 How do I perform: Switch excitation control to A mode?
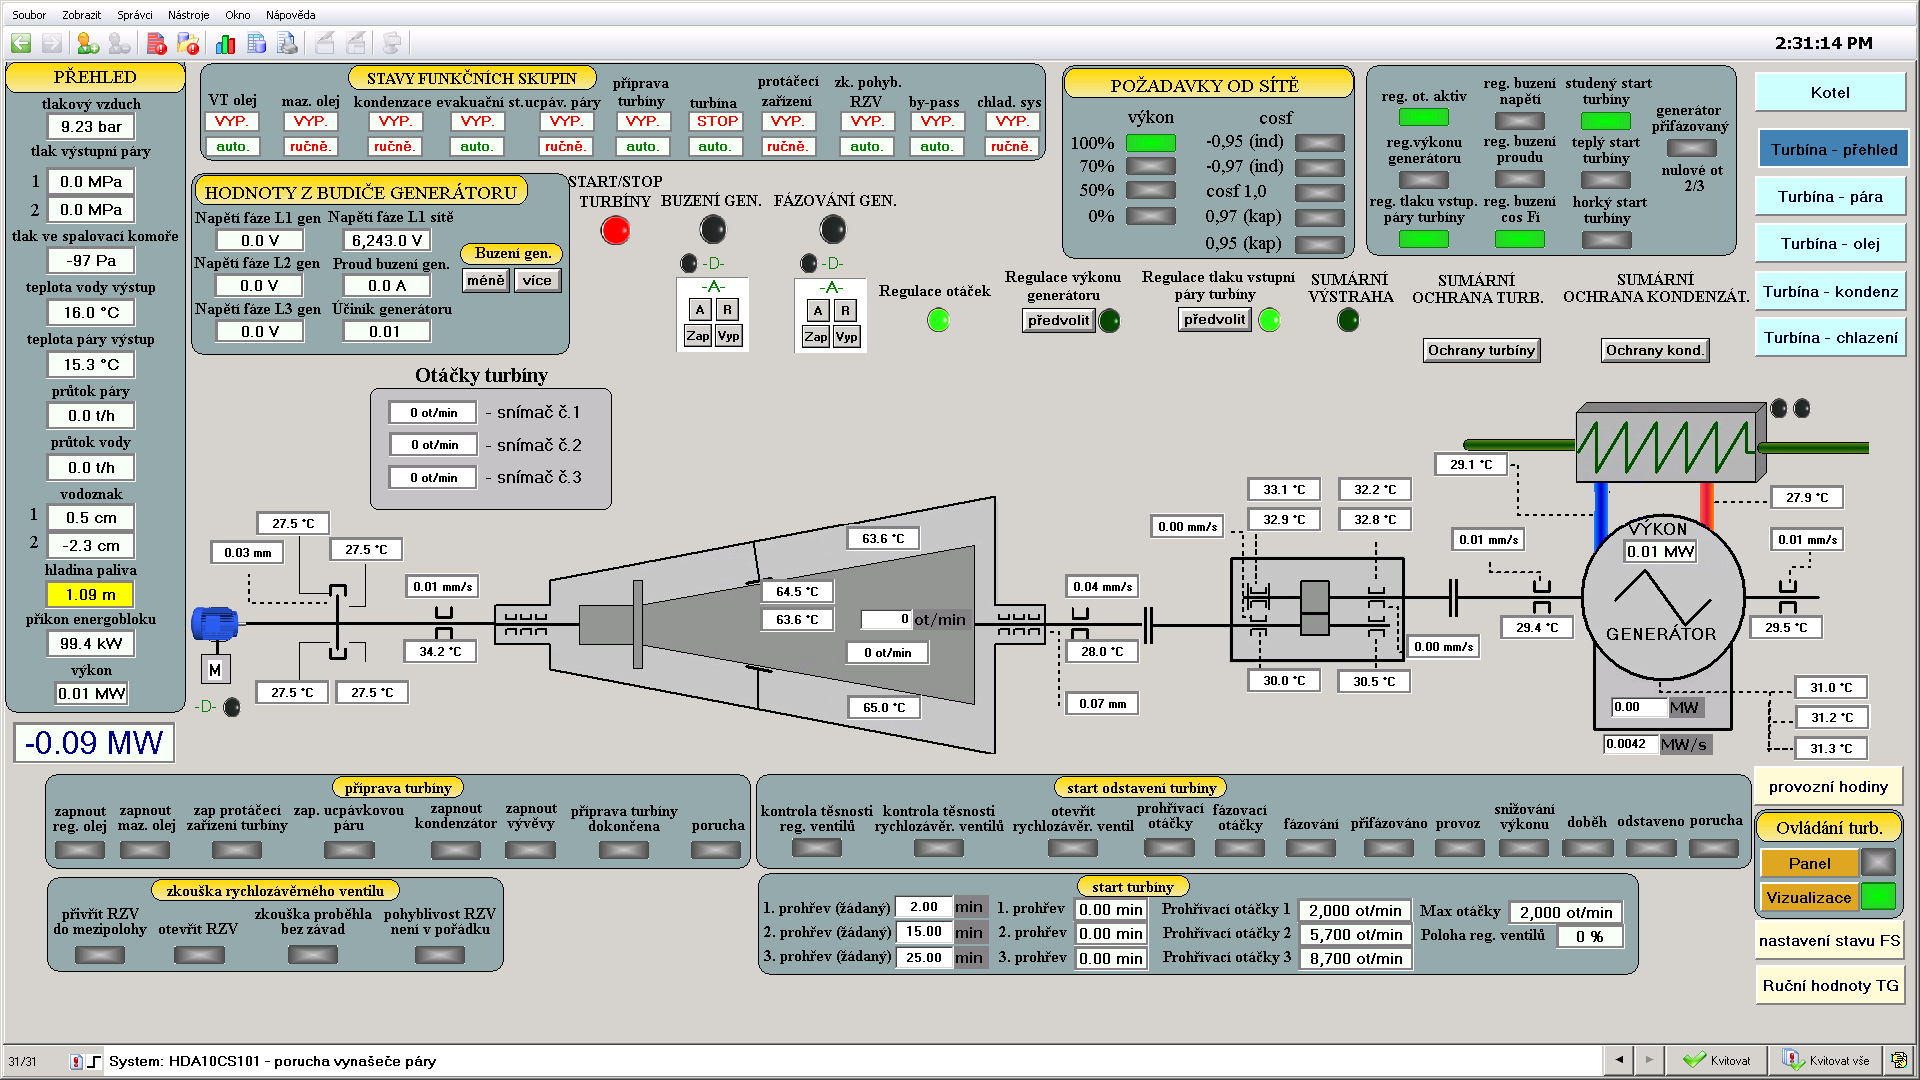[700, 310]
